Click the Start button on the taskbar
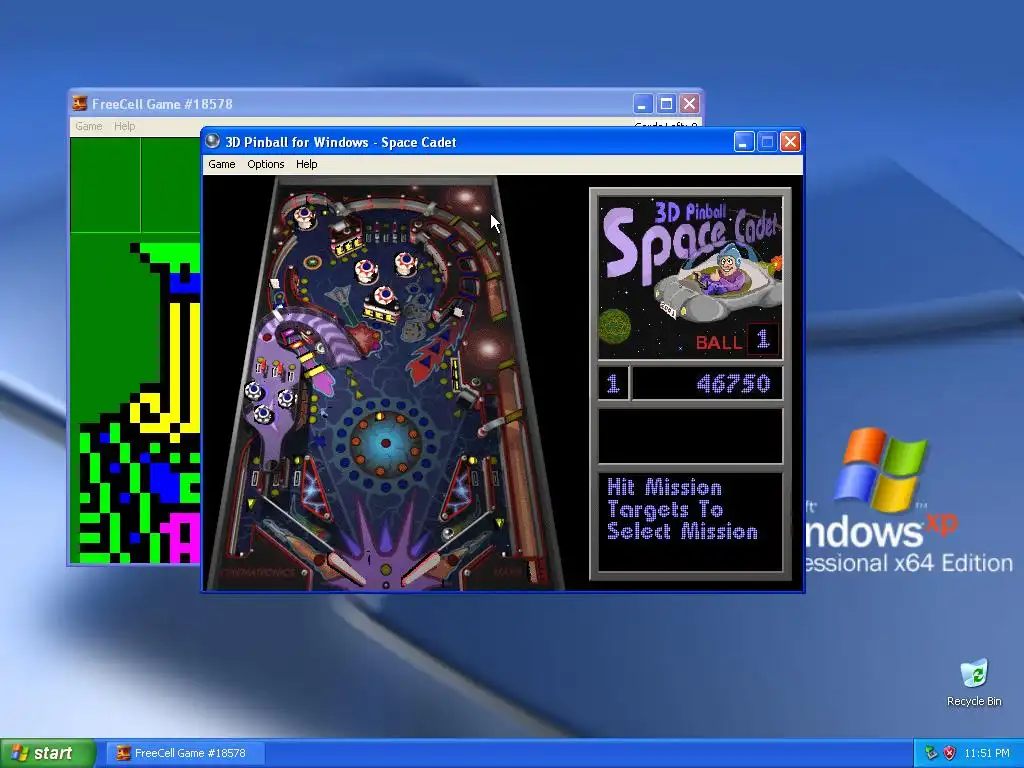The width and height of the screenshot is (1024, 768). (x=48, y=754)
